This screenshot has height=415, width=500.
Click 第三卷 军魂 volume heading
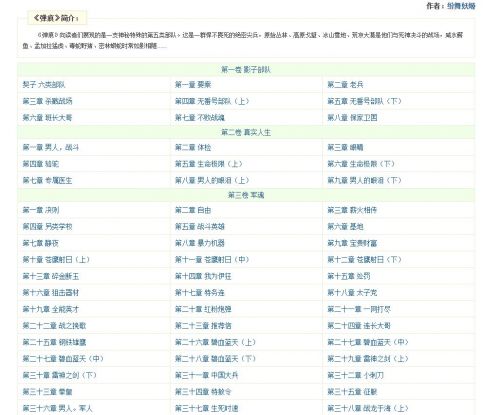tap(246, 195)
